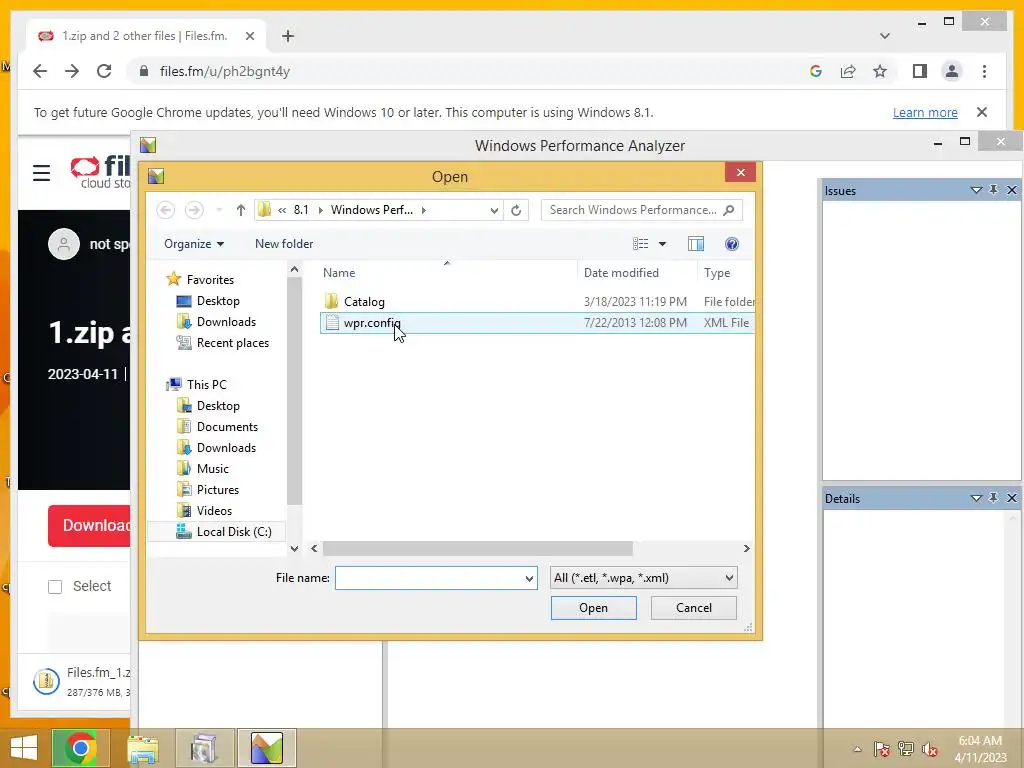Open Downloads under Favorites
Viewport: 1024px width, 768px height.
point(226,321)
